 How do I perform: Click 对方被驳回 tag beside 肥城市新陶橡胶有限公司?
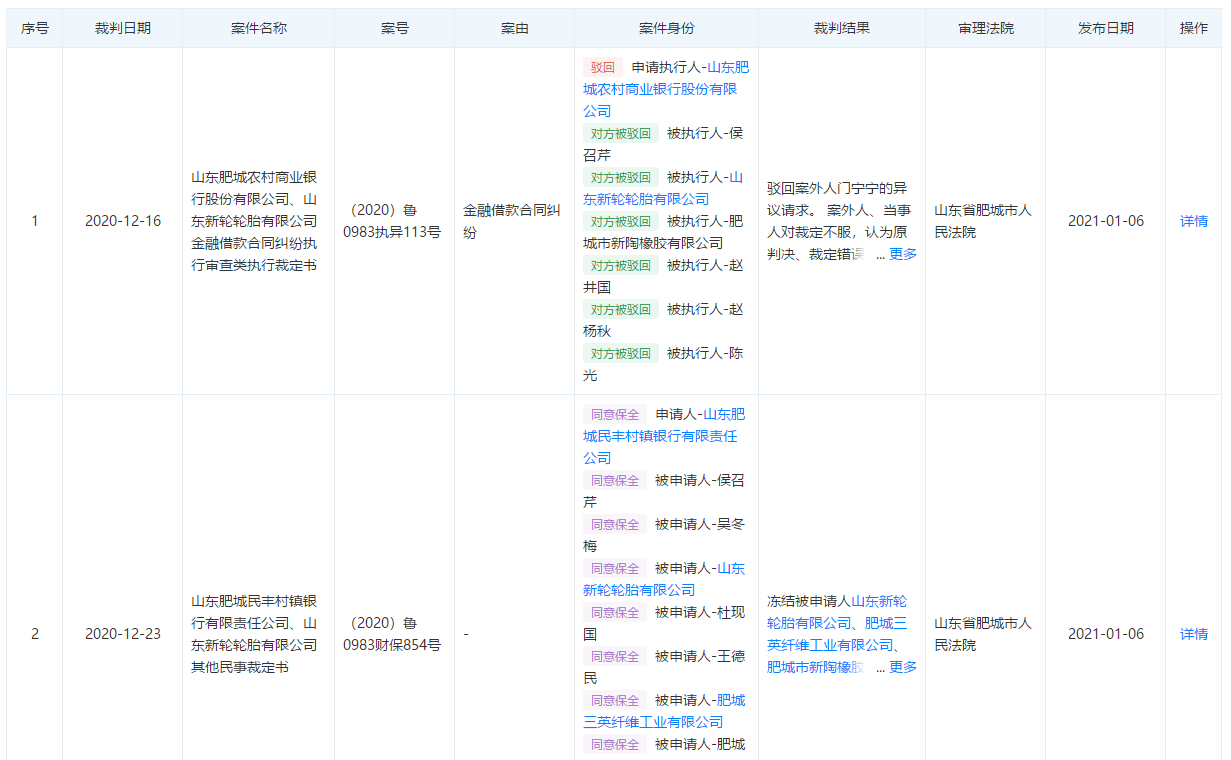tap(621, 222)
